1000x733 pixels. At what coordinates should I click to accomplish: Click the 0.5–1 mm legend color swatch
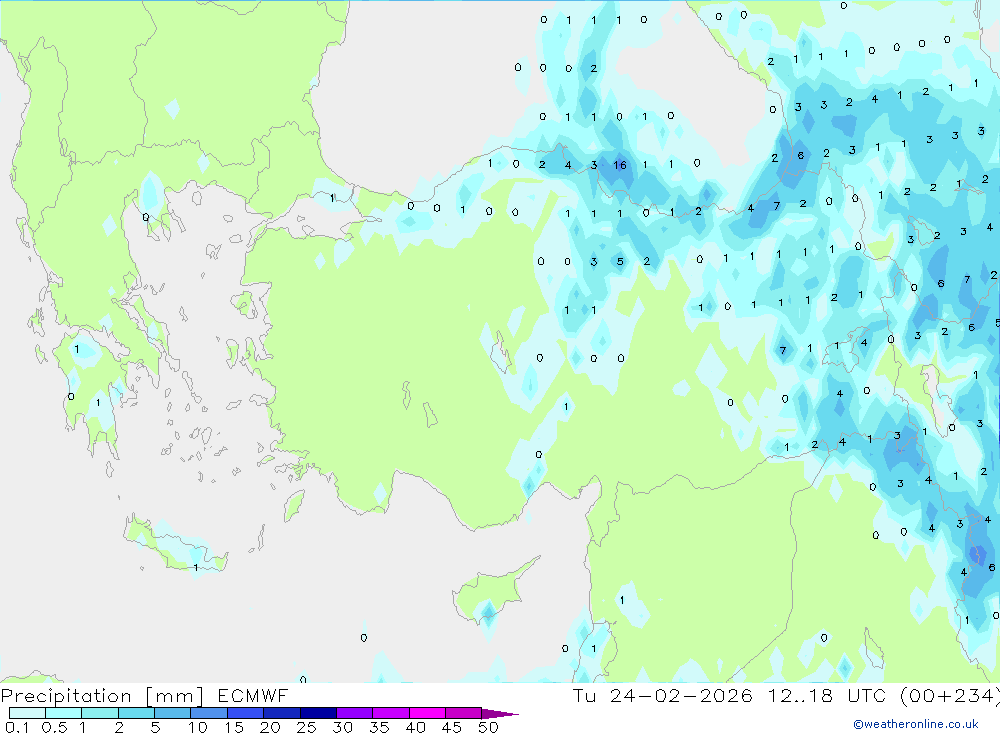coord(64,713)
